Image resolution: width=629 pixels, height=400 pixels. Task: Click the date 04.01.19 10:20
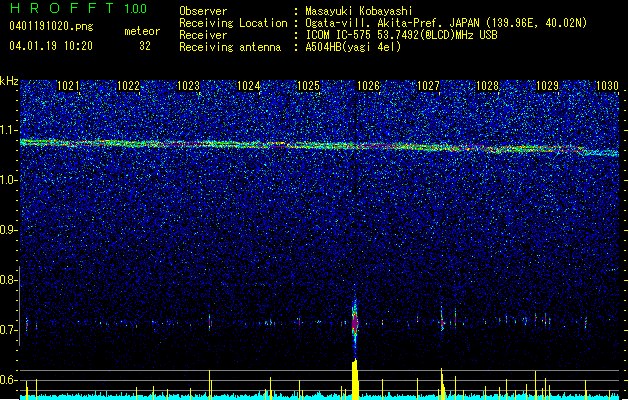point(51,46)
